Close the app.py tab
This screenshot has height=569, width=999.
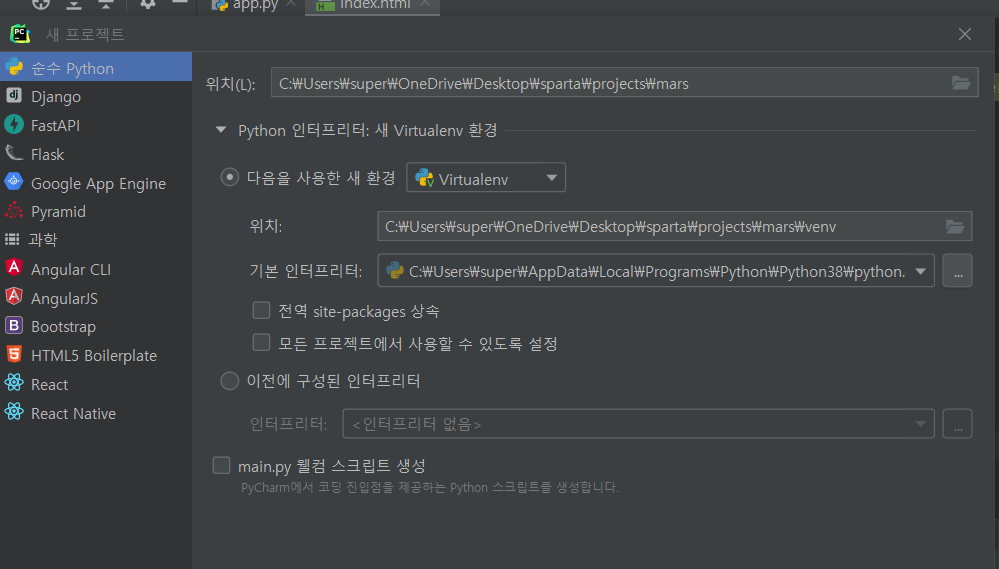pos(291,4)
